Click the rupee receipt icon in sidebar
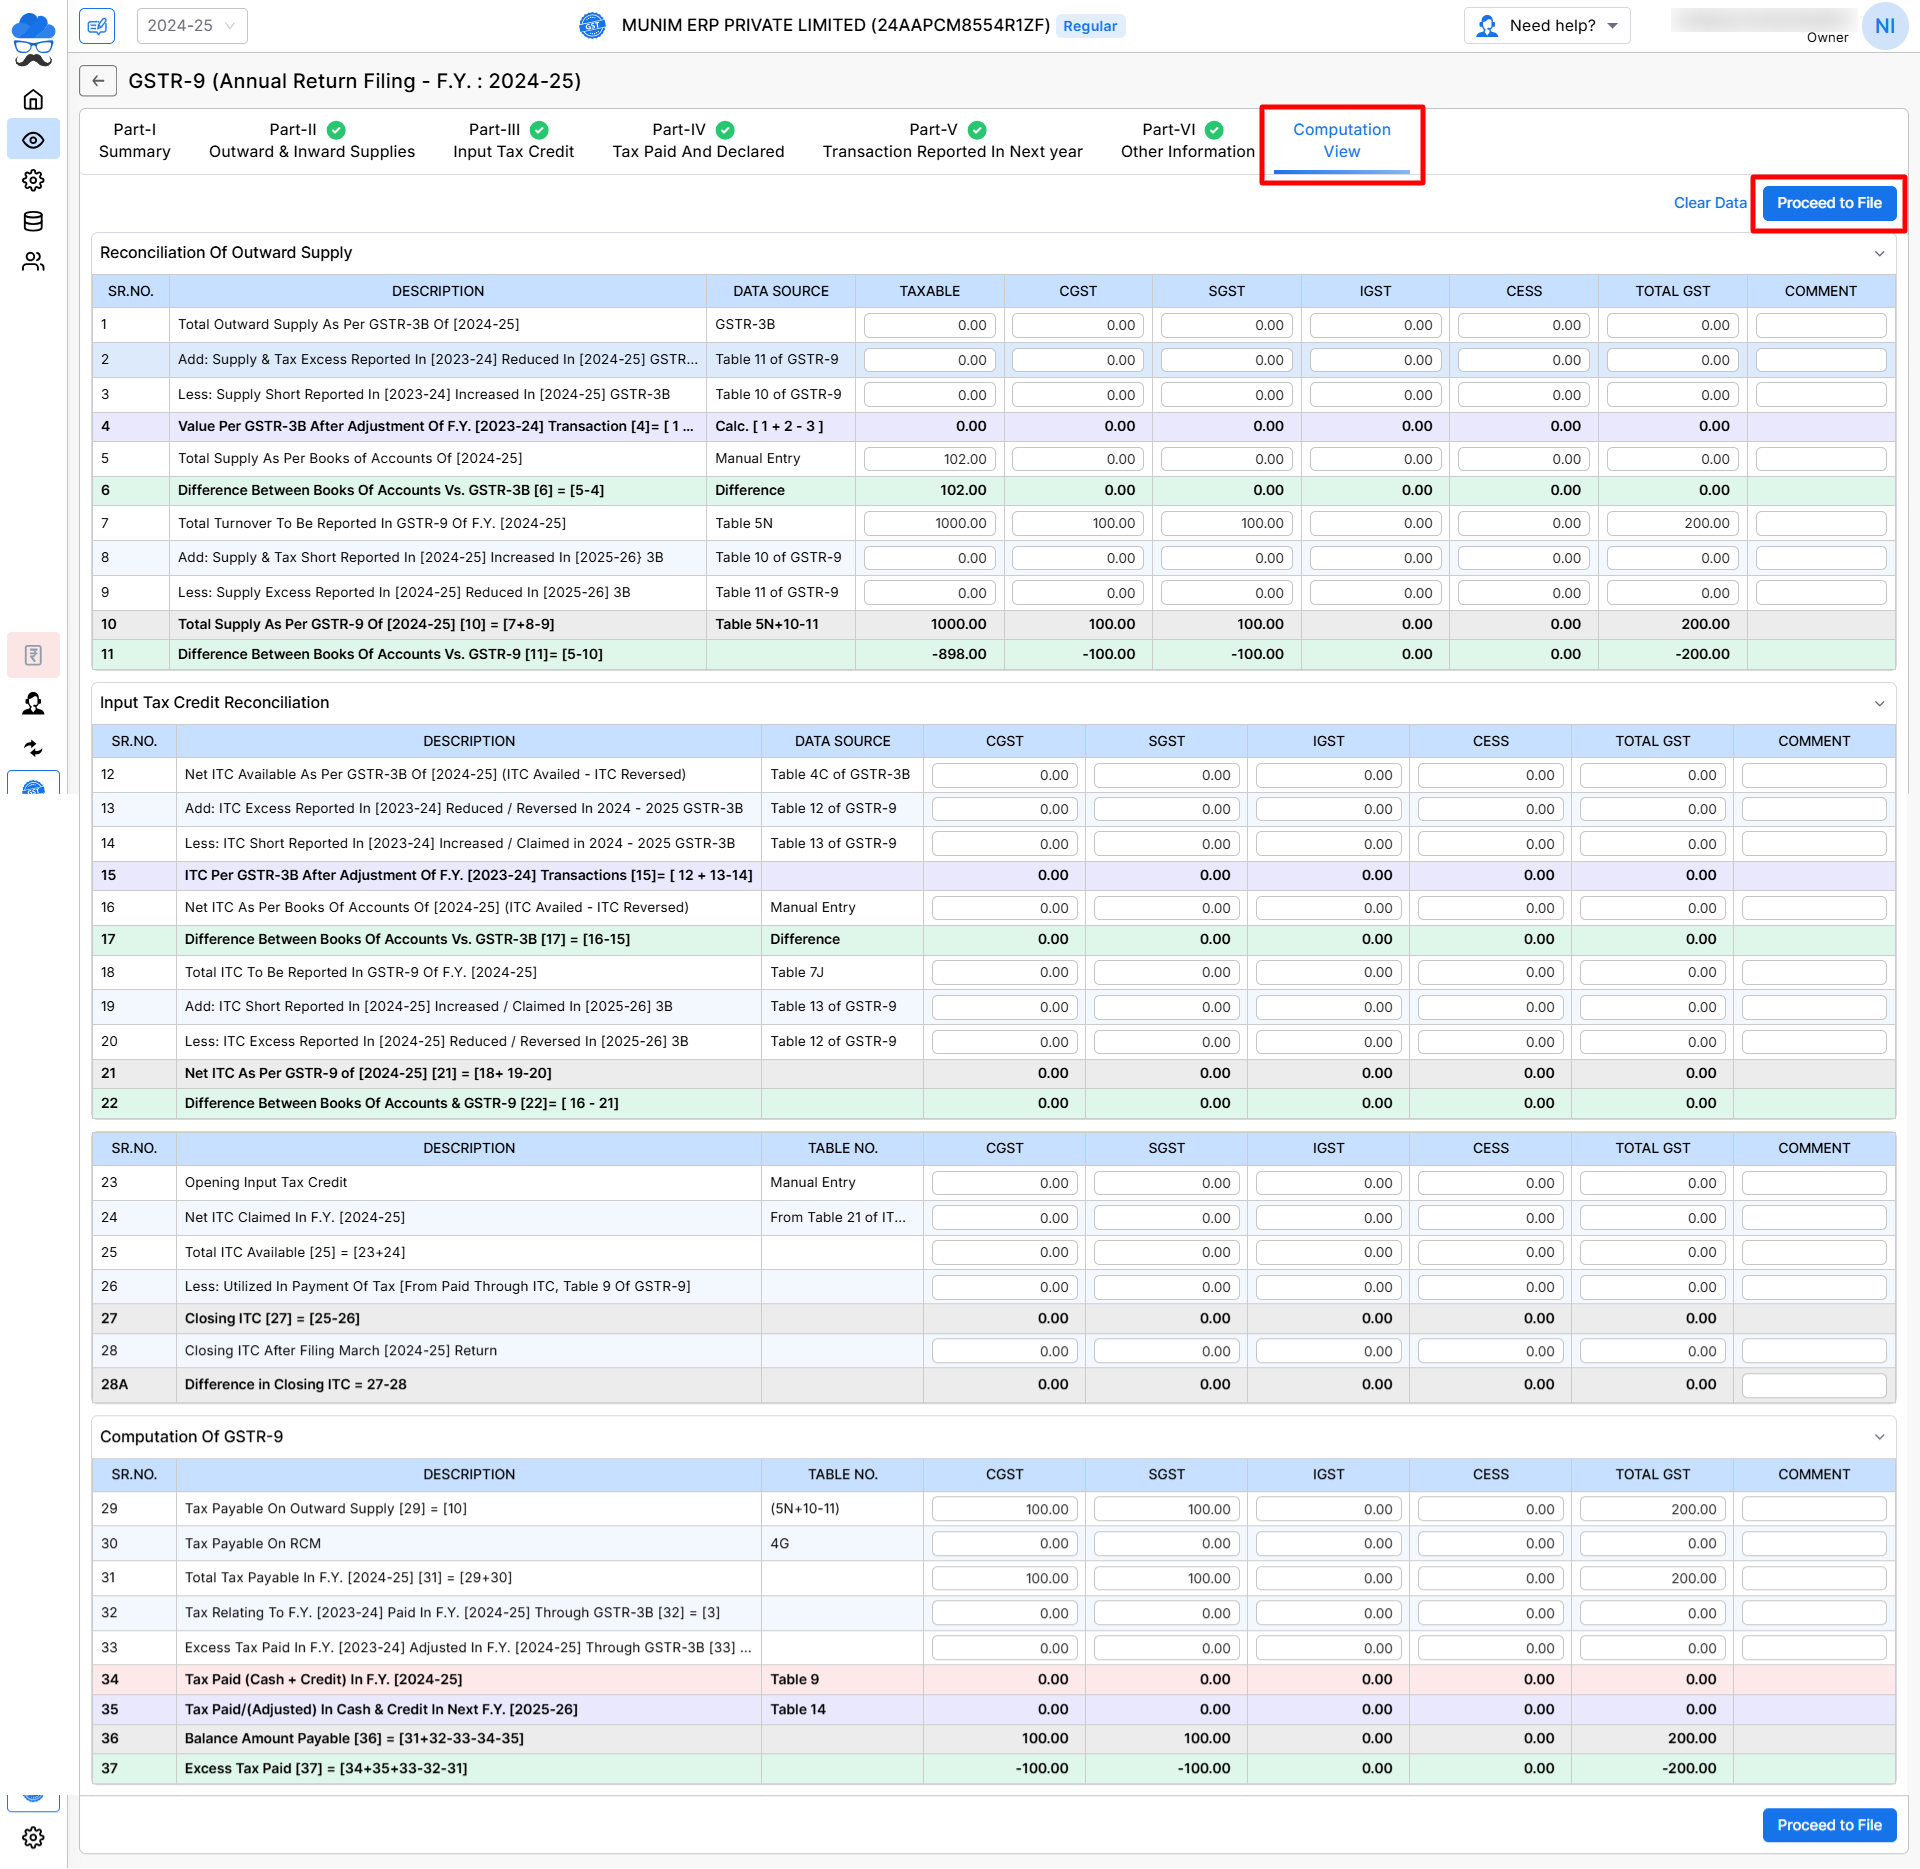Image resolution: width=1920 pixels, height=1869 pixels. [33, 655]
